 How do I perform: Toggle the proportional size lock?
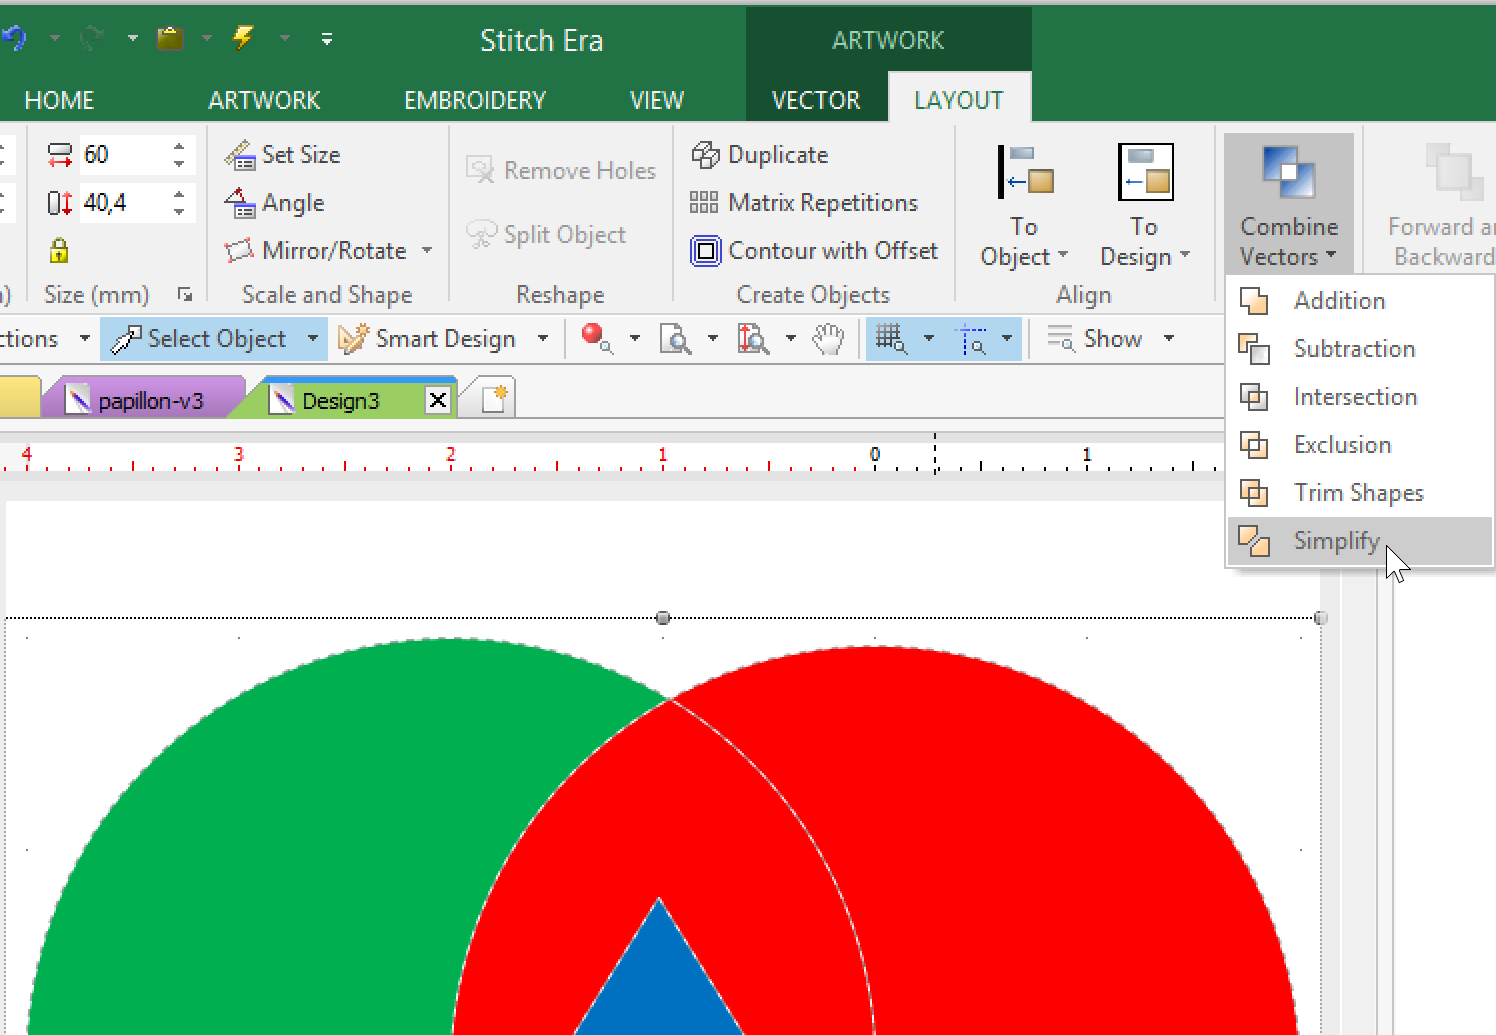point(59,250)
